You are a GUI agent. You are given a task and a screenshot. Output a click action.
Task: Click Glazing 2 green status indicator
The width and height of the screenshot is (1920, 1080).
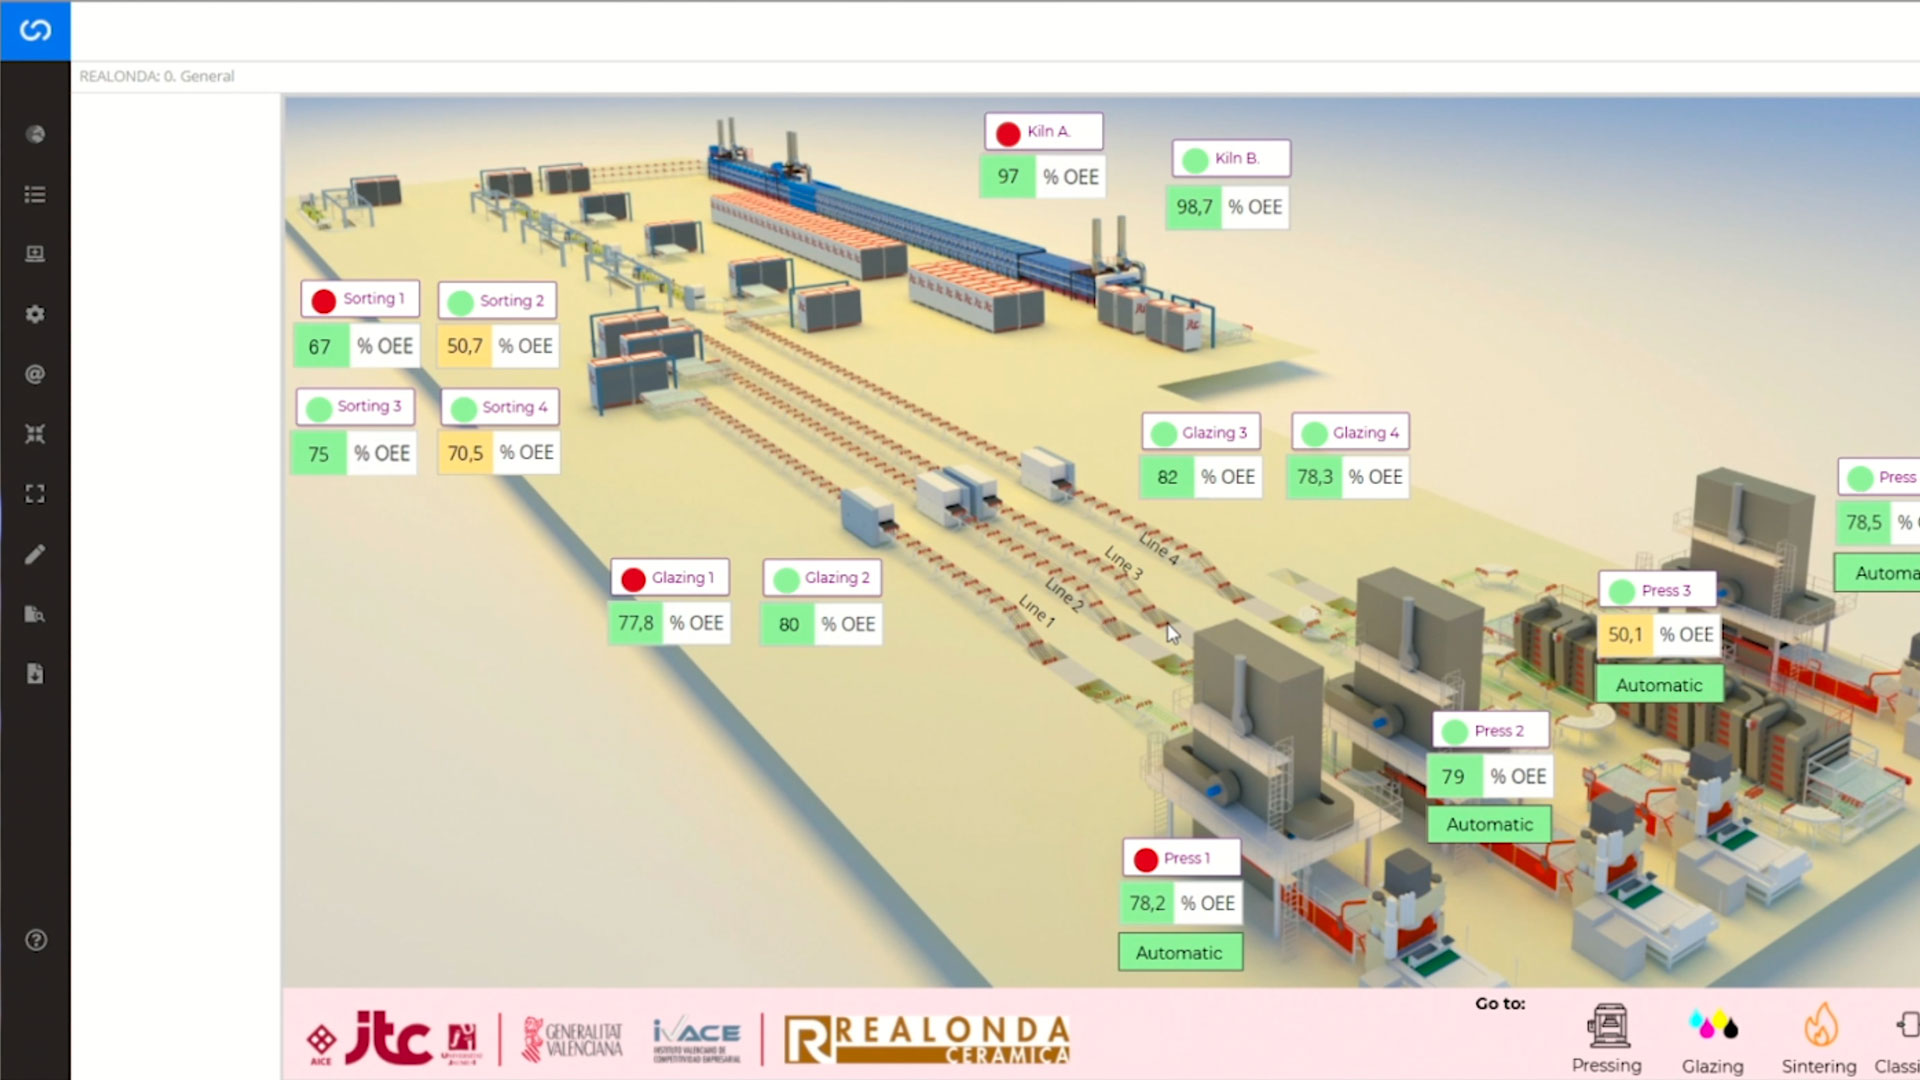787,579
